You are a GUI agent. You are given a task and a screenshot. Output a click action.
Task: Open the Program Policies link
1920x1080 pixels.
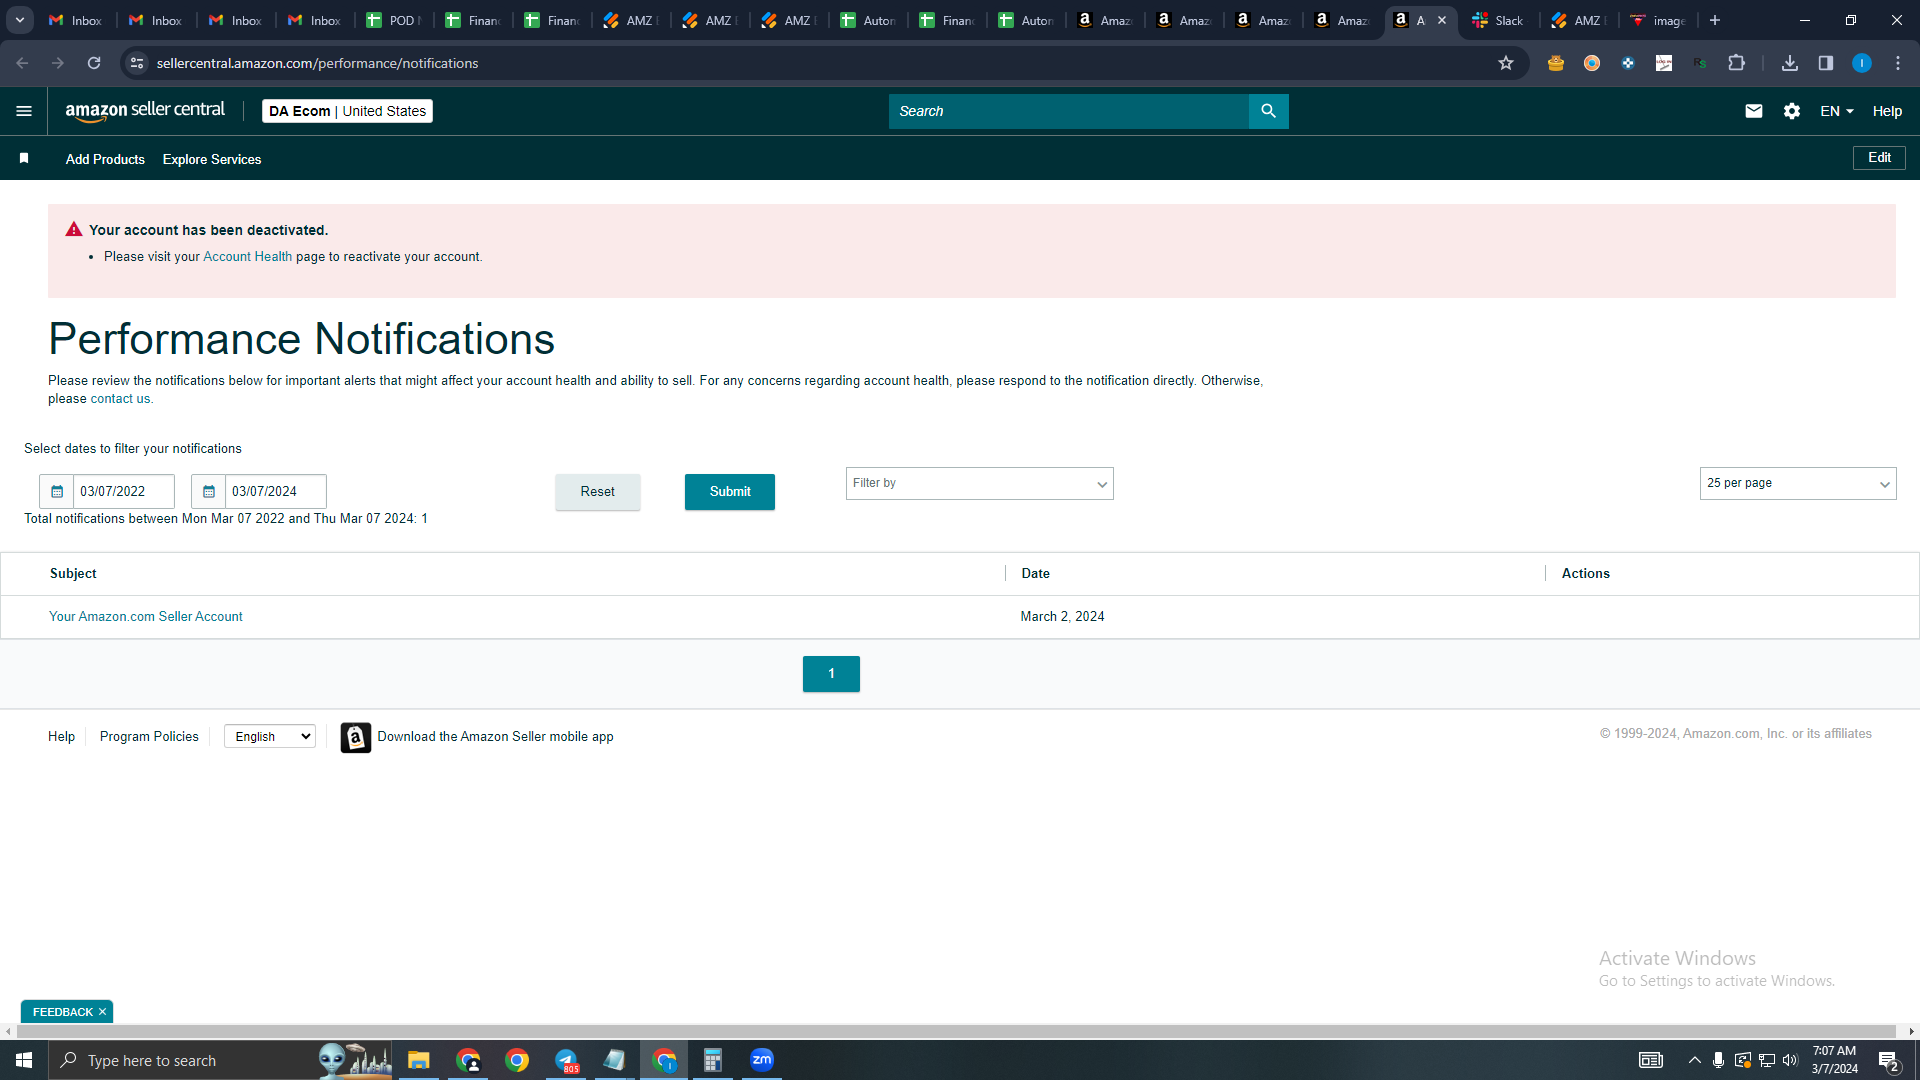(149, 737)
